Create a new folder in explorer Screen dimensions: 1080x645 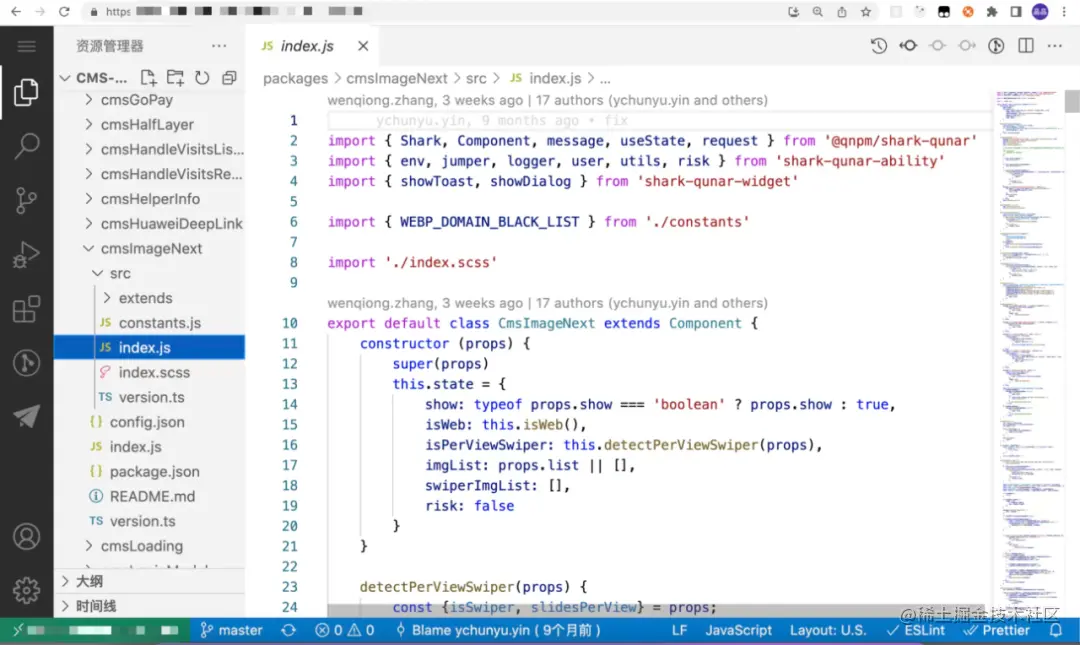tap(175, 77)
